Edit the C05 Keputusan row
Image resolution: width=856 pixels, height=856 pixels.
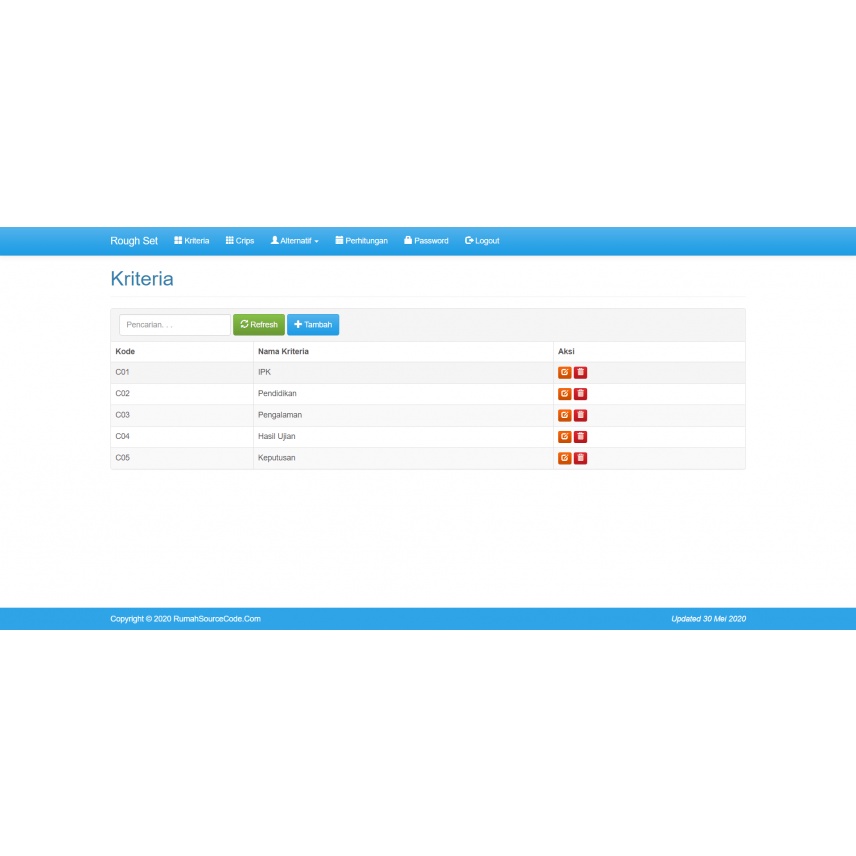pyautogui.click(x=564, y=458)
